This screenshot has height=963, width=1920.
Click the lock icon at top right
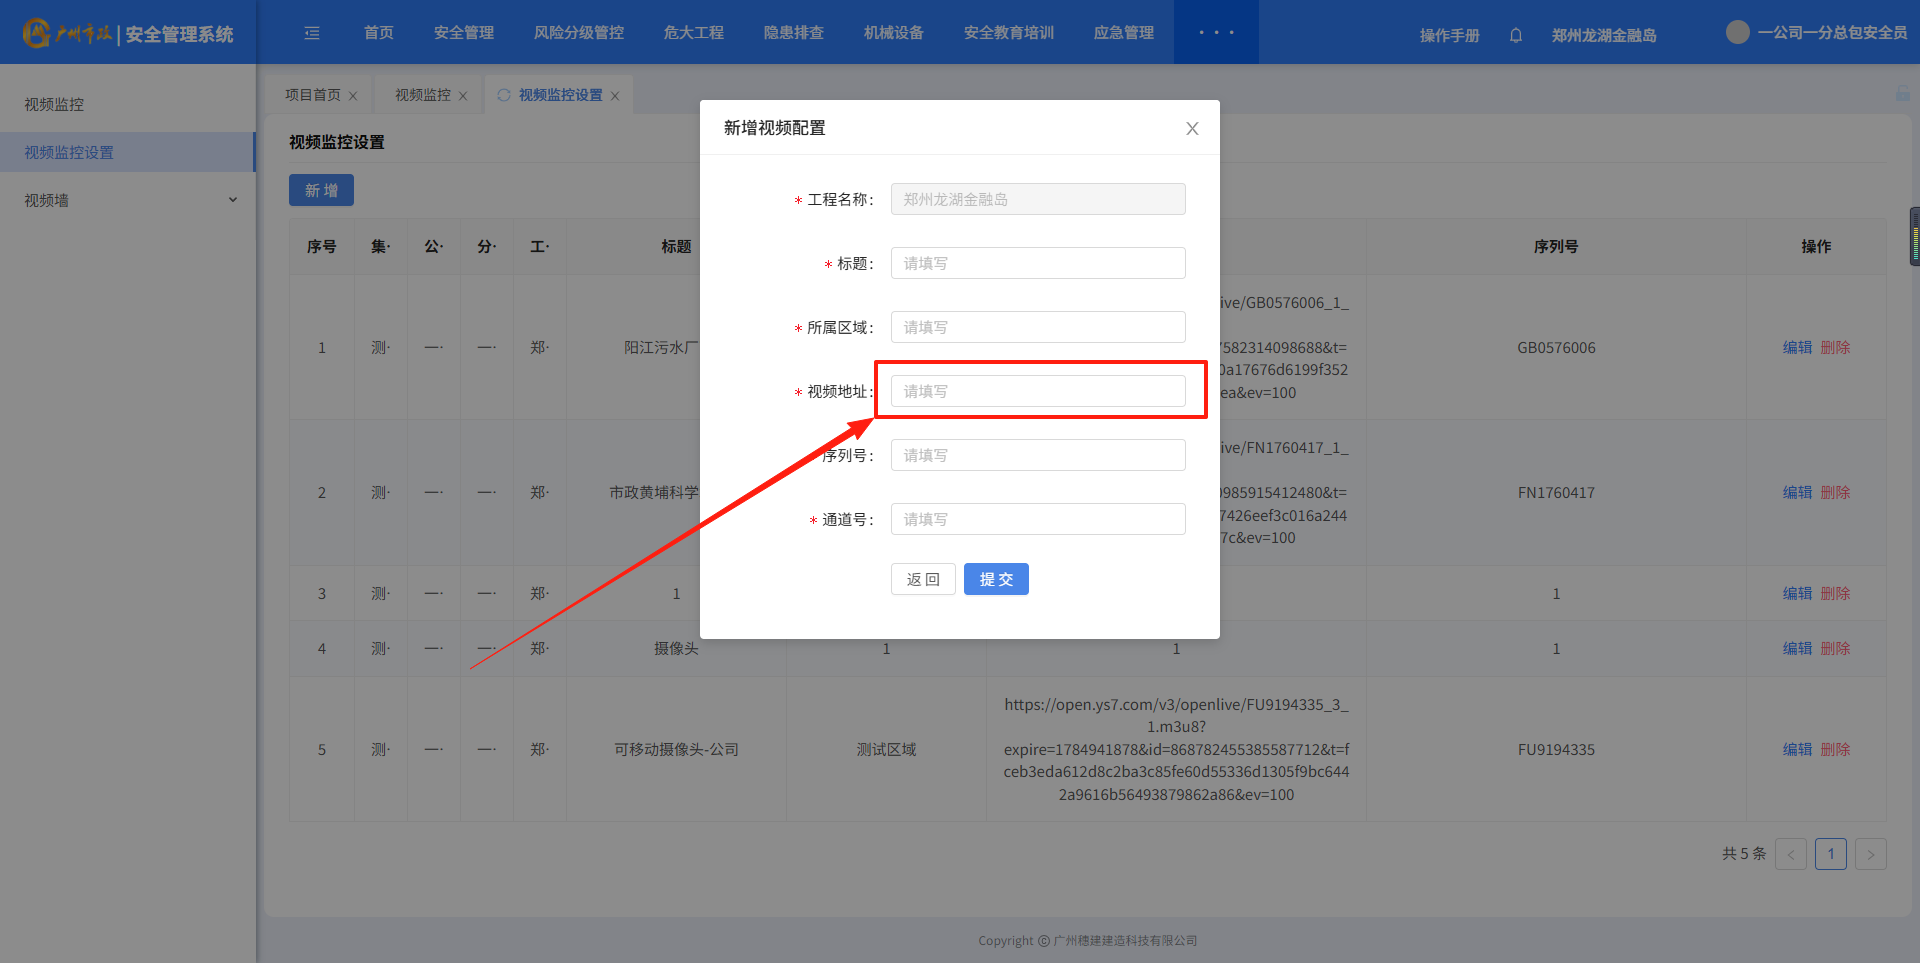point(1902,94)
